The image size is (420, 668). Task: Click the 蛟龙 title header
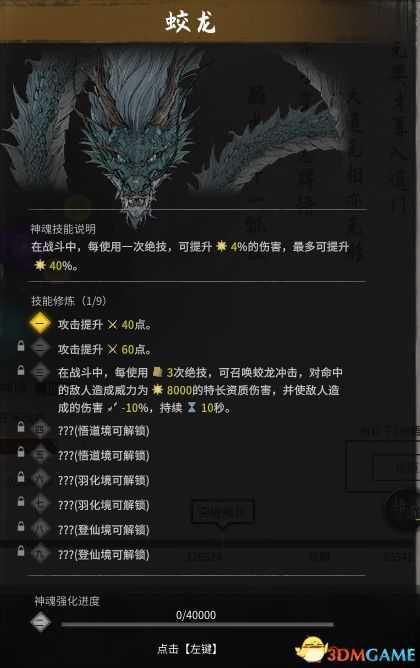190,21
